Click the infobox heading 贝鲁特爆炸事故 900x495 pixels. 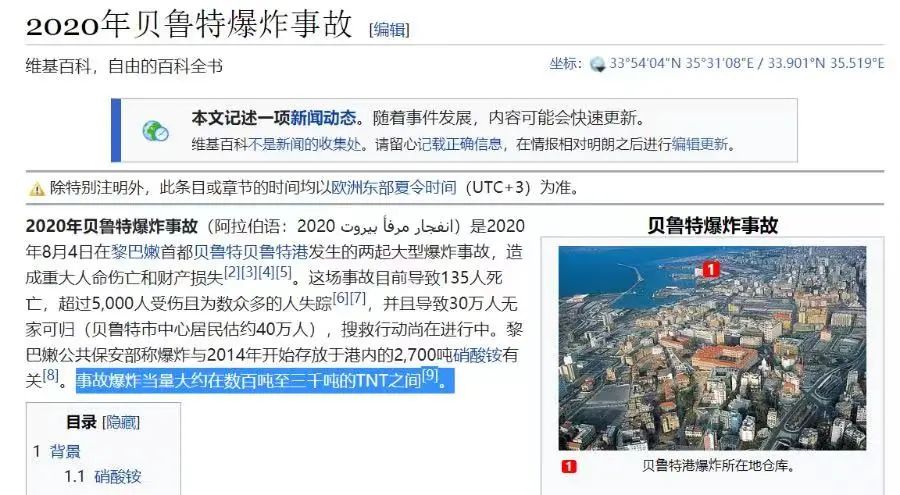[x=712, y=225]
